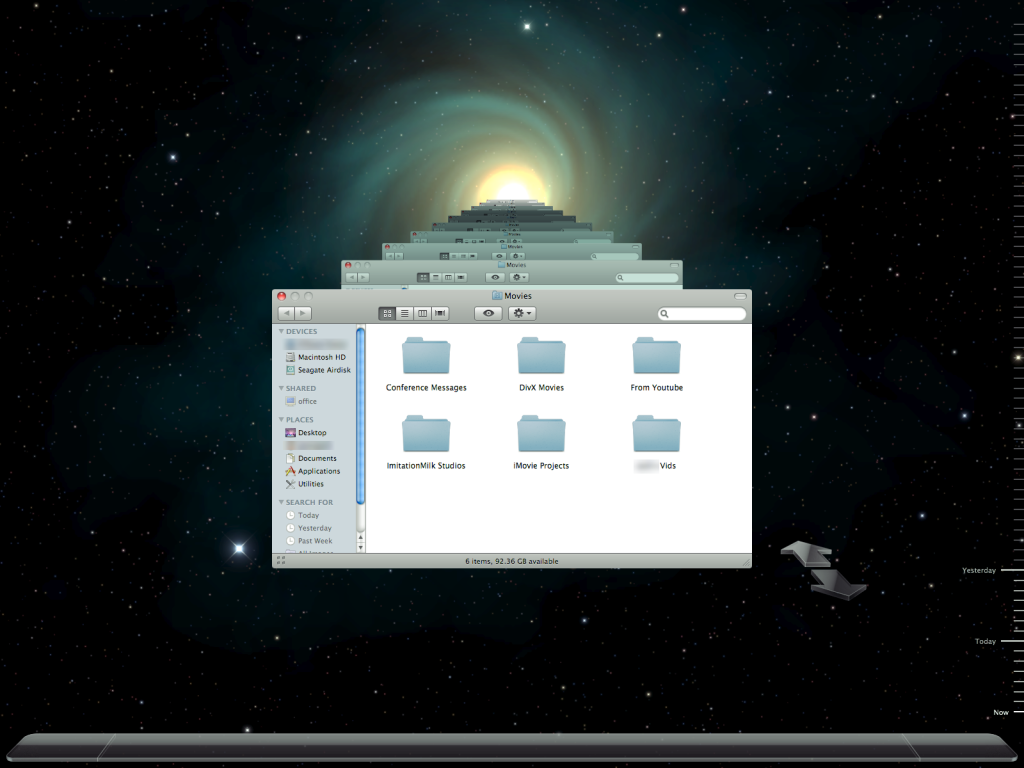This screenshot has width=1024, height=768.
Task: Open Utilities from the sidebar
Action: tap(304, 485)
